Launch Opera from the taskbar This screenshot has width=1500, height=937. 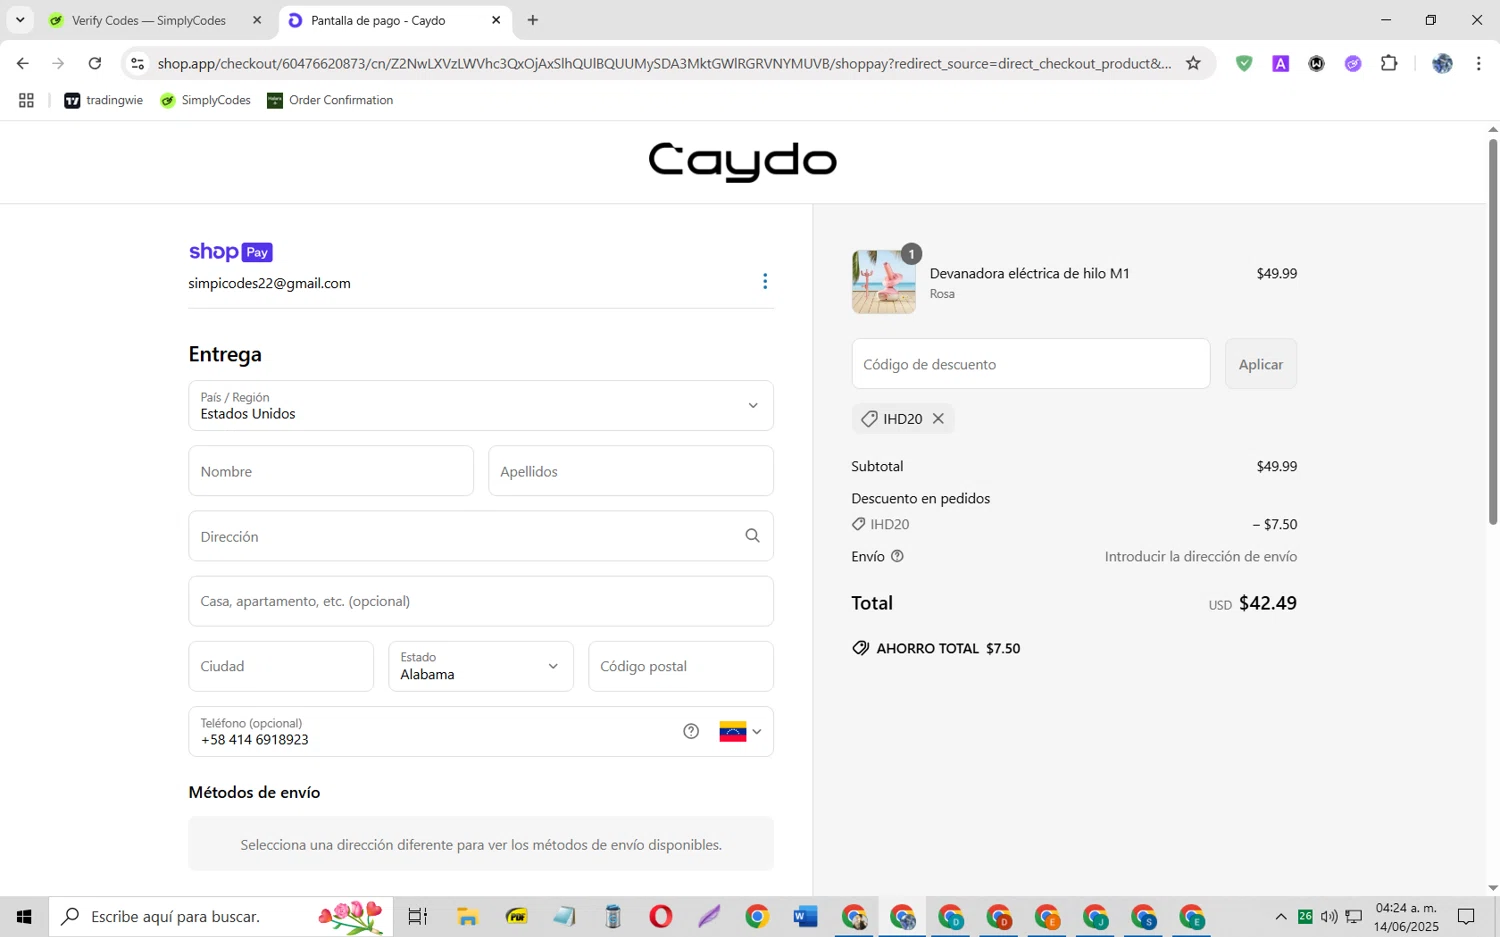pyautogui.click(x=660, y=916)
